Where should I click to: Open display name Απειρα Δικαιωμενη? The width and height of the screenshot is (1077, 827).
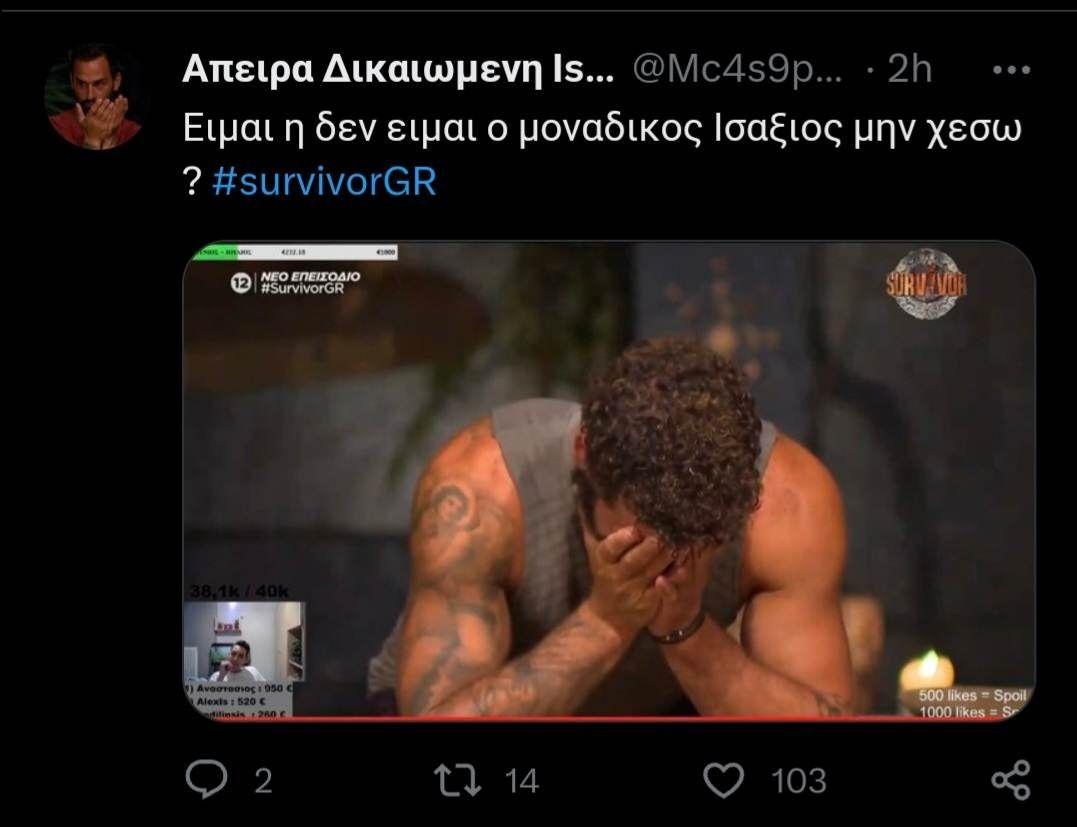[x=398, y=69]
